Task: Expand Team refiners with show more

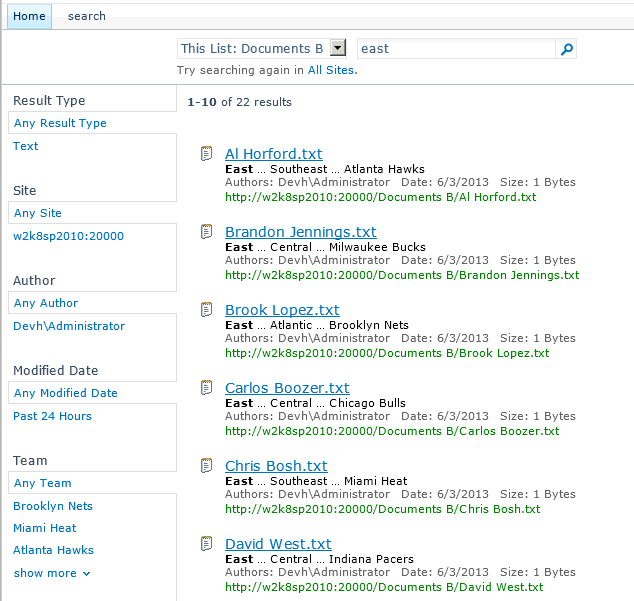Action: pyautogui.click(x=52, y=573)
